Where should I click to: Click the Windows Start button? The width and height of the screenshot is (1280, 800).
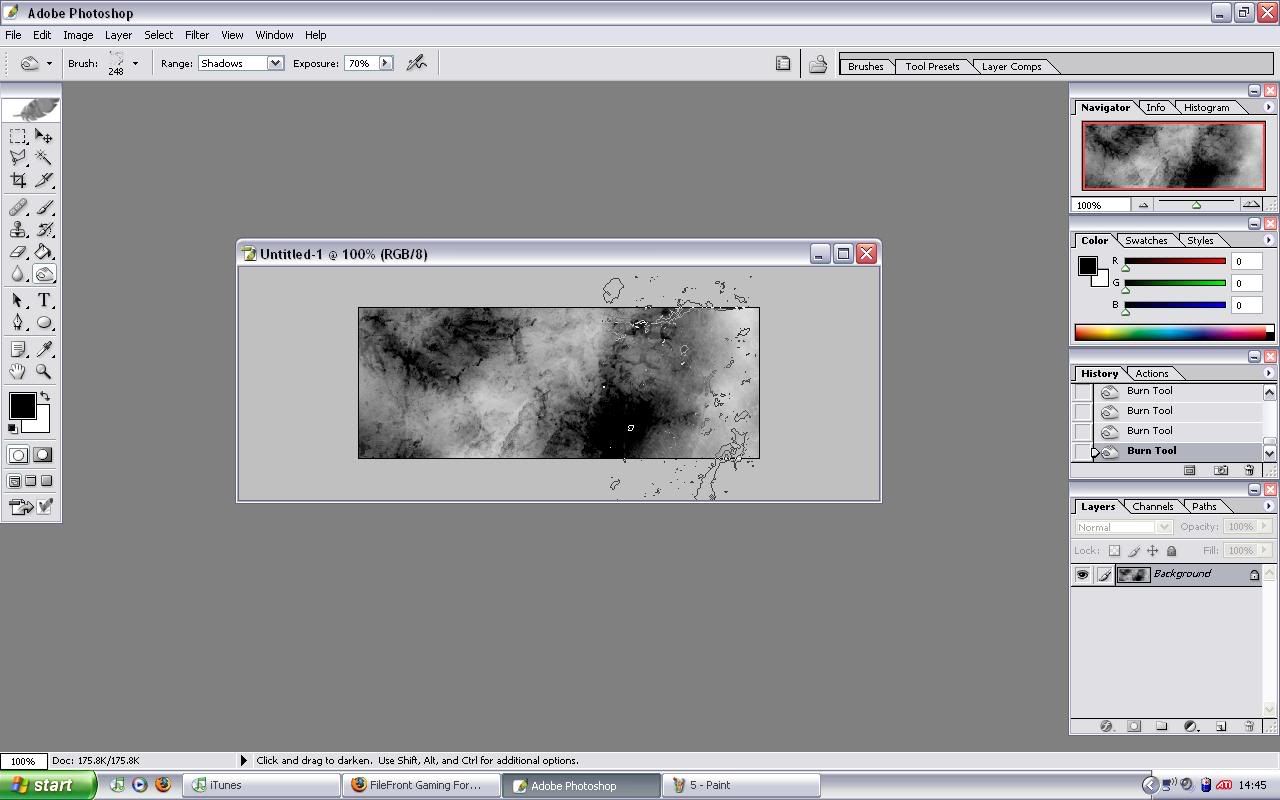coord(48,785)
